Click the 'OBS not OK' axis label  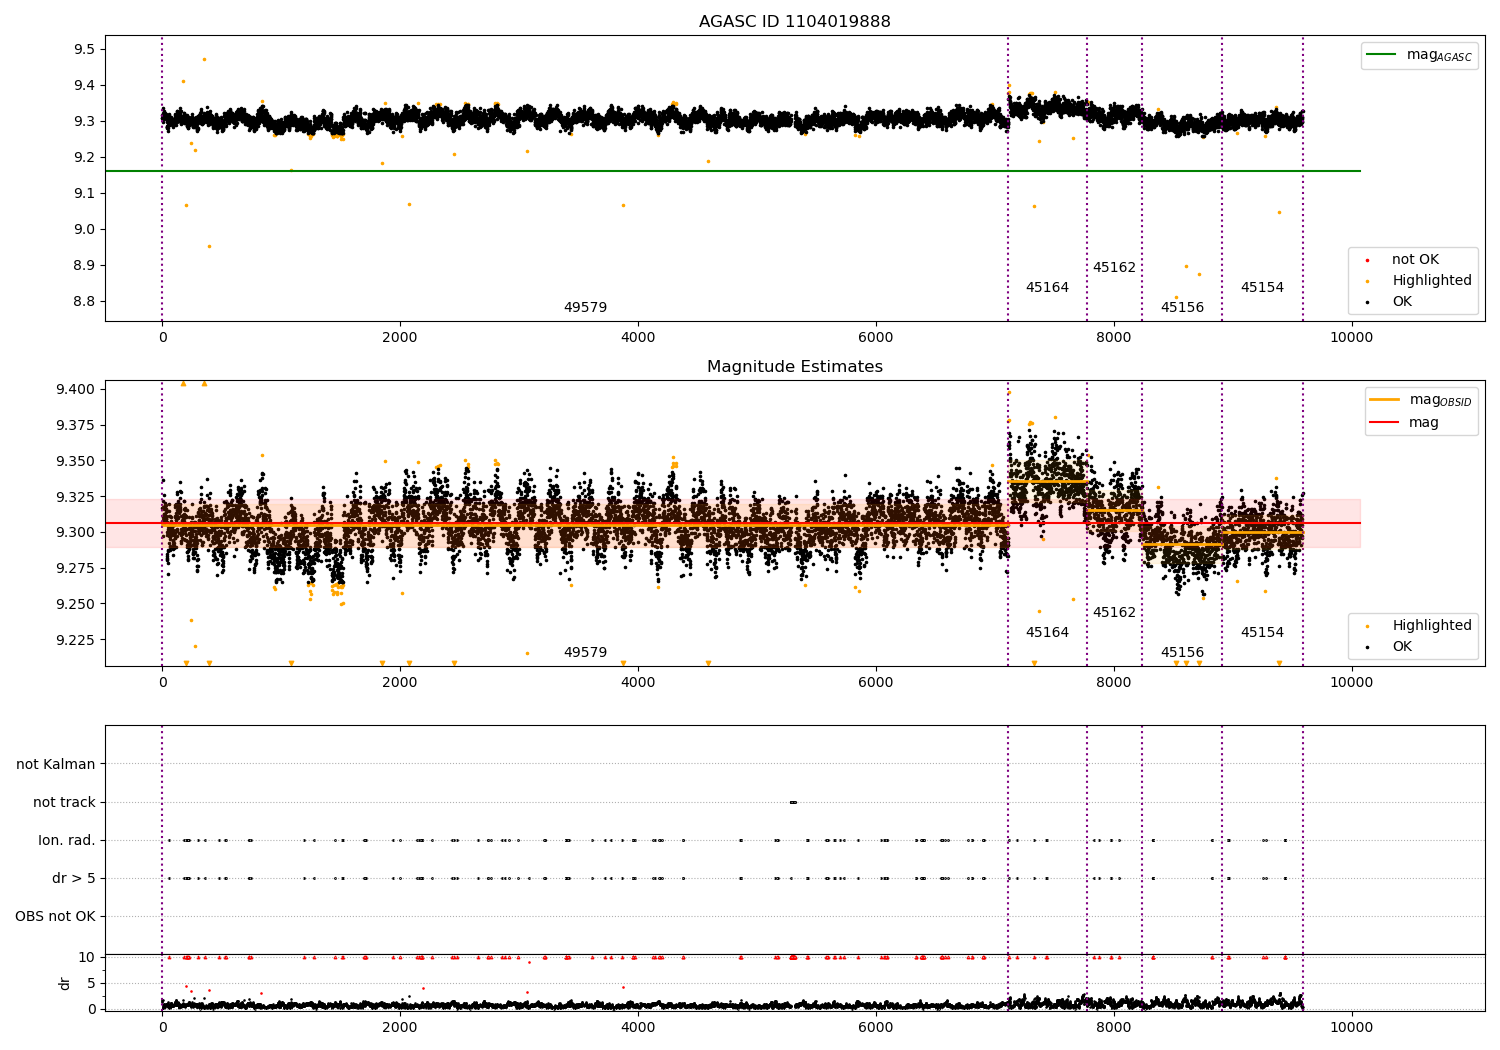[55, 917]
